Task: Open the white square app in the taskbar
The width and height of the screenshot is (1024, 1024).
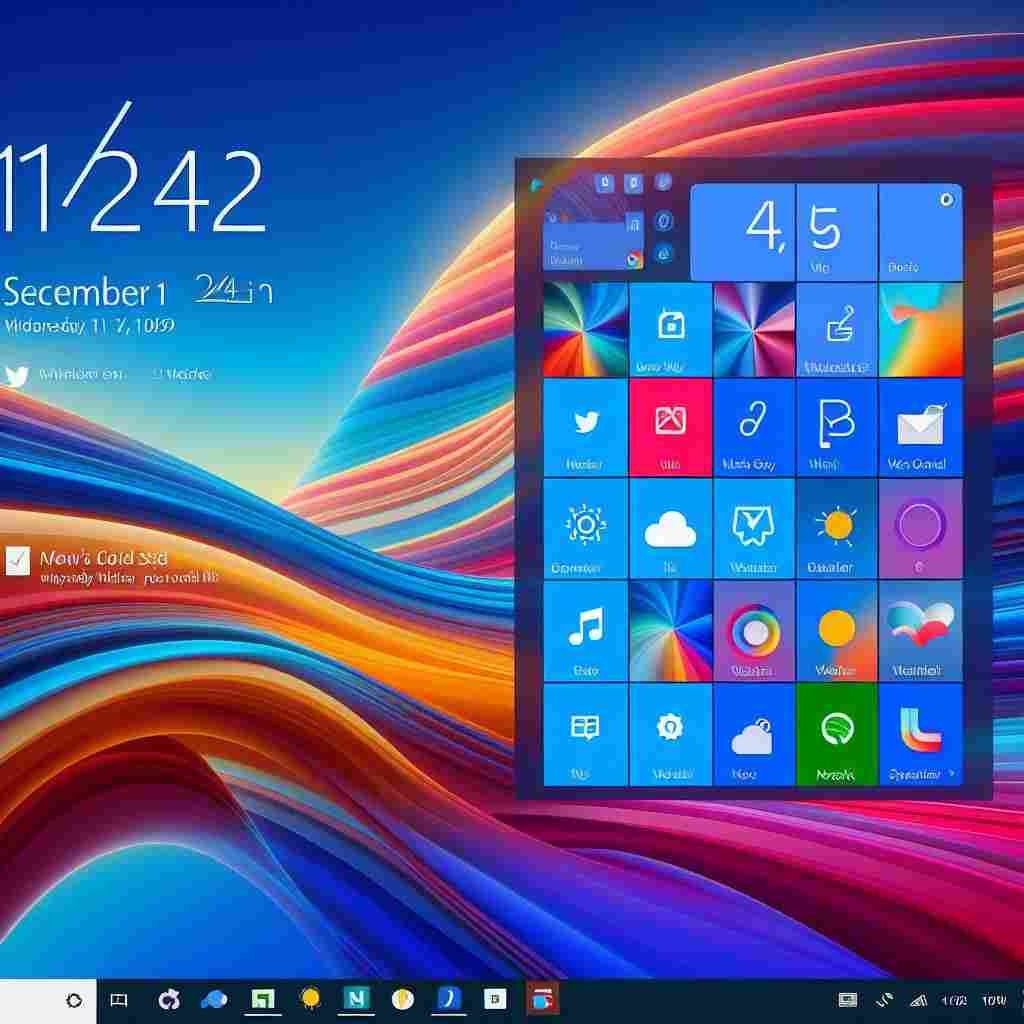Action: click(x=495, y=999)
